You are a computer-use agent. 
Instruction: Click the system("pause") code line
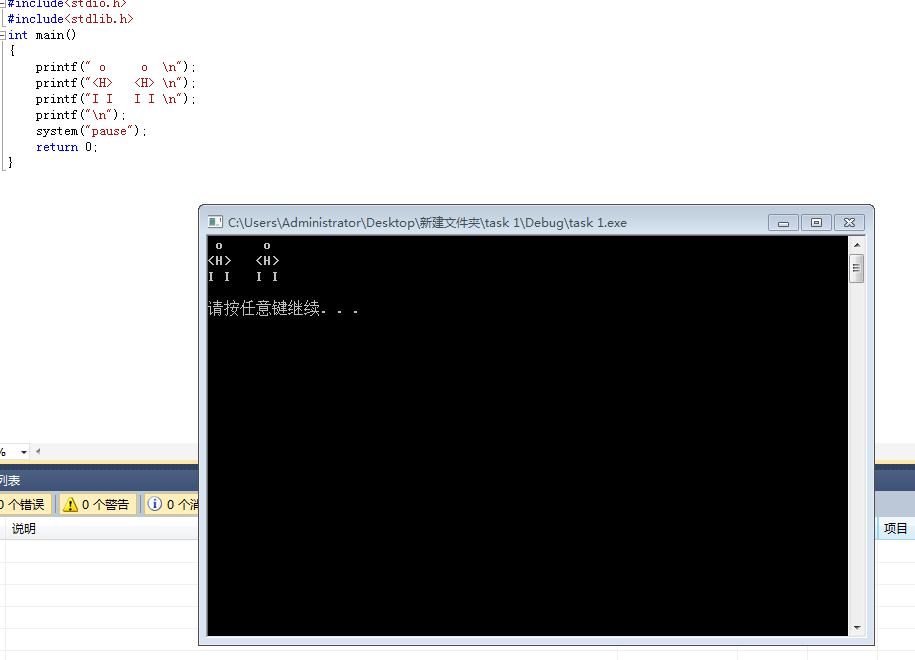(x=91, y=131)
